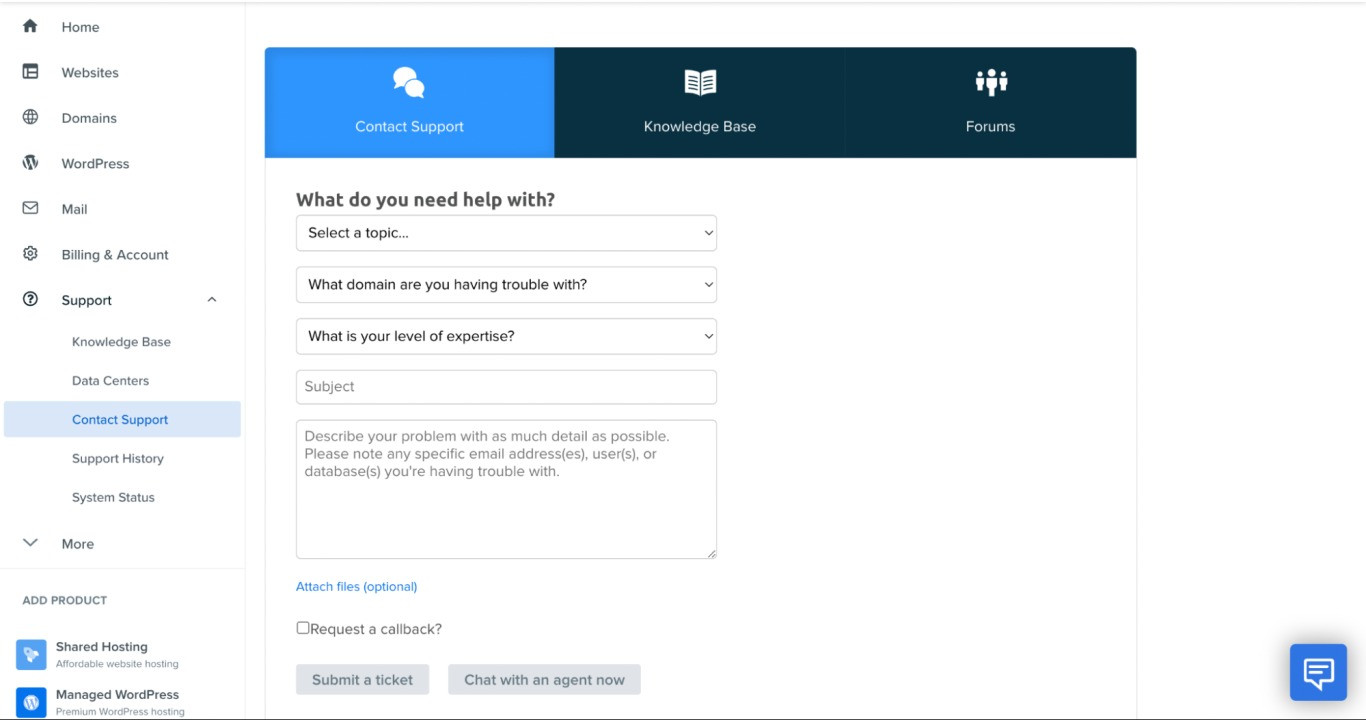The image size is (1366, 720).
Task: Click the "What do you need help with?" heading
Action: click(x=426, y=199)
